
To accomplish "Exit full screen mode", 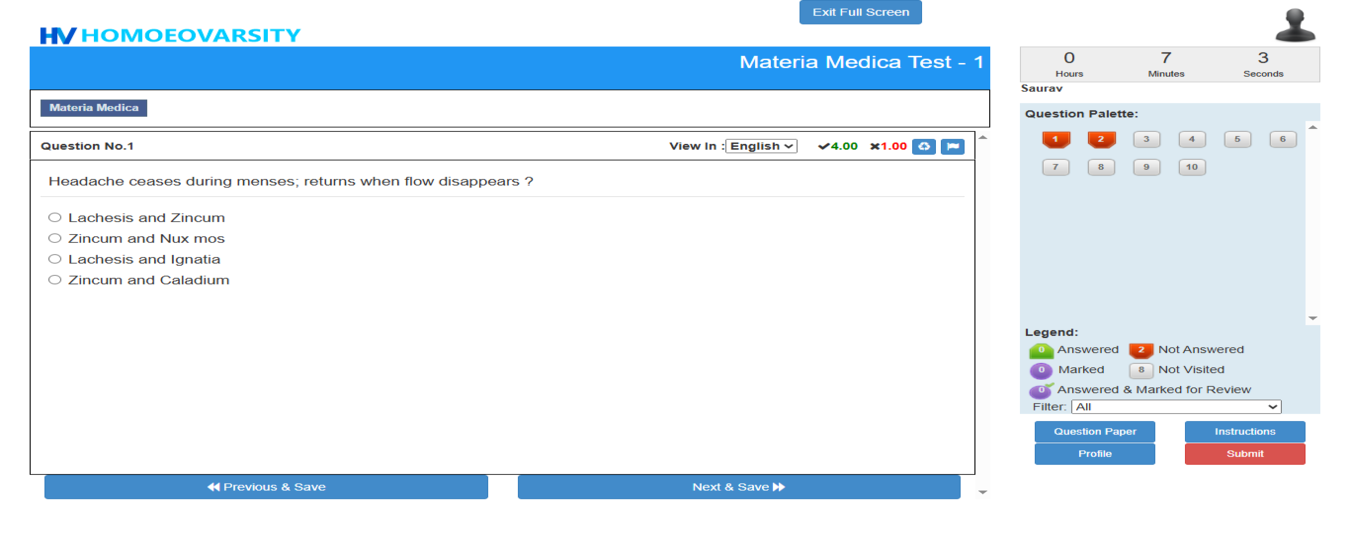I will [860, 13].
